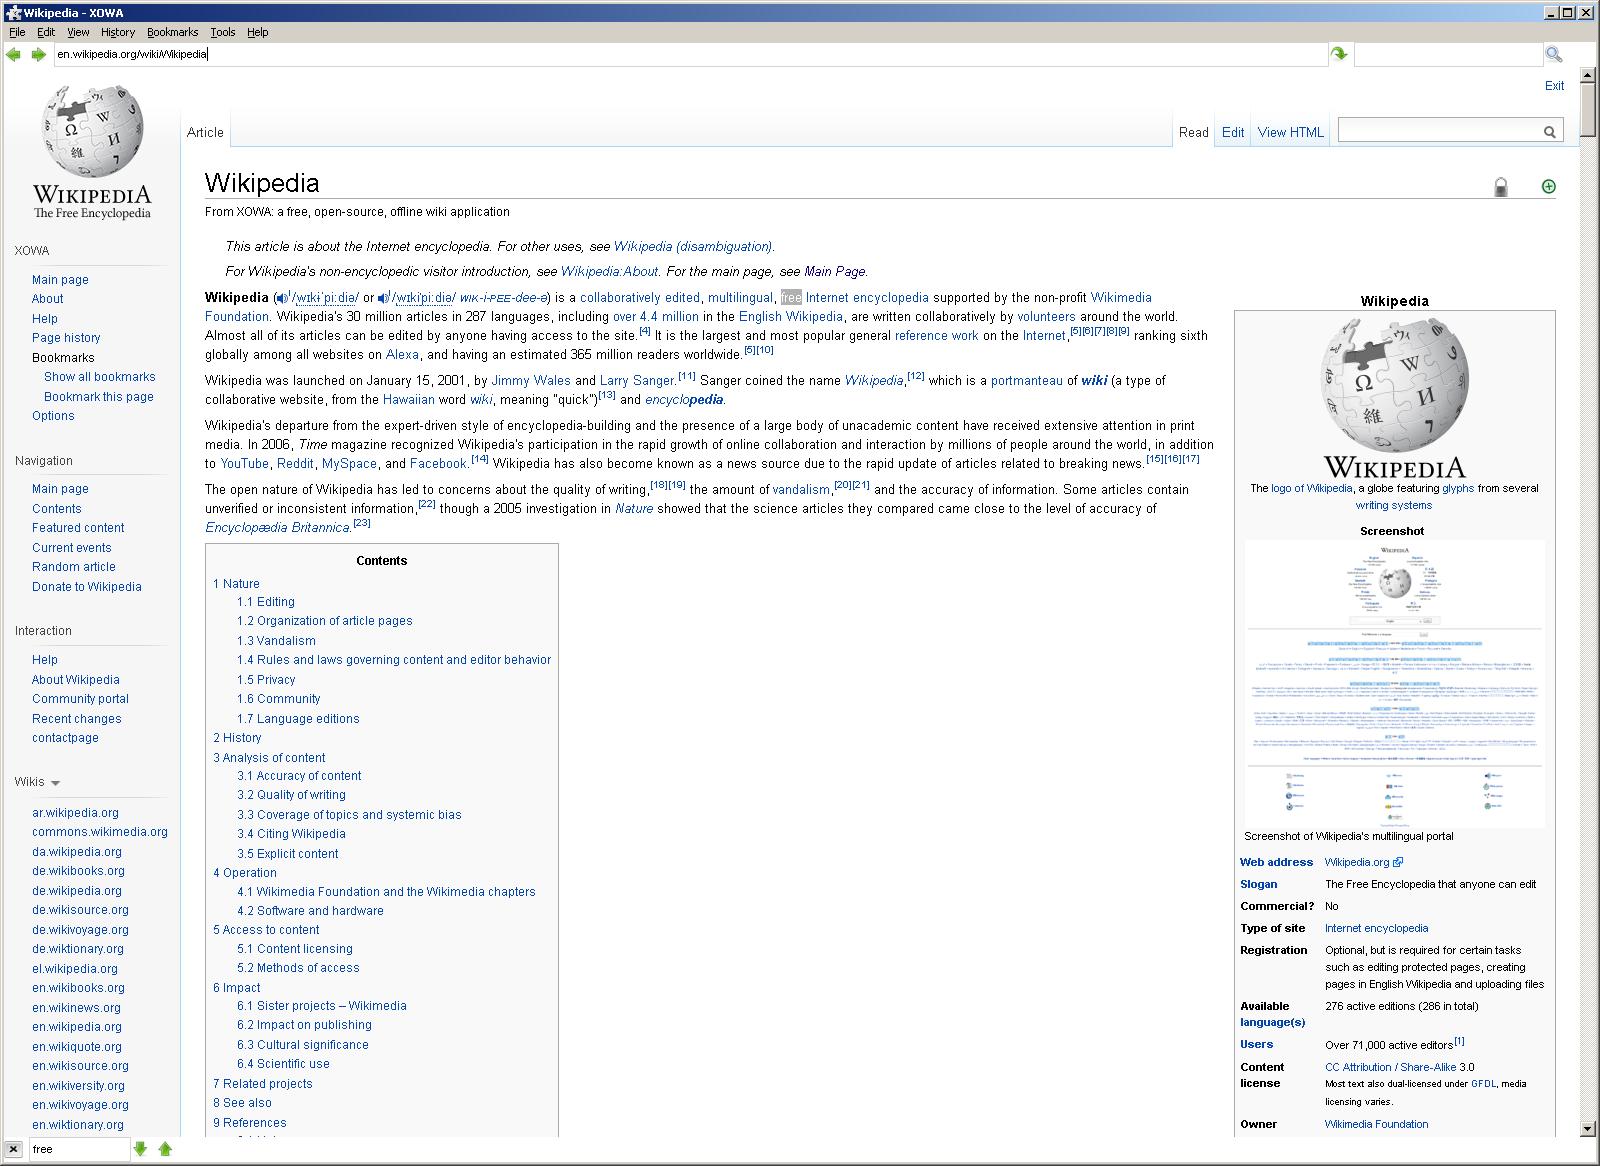Click the Exit link at top right
The width and height of the screenshot is (1600, 1166).
coord(1554,86)
